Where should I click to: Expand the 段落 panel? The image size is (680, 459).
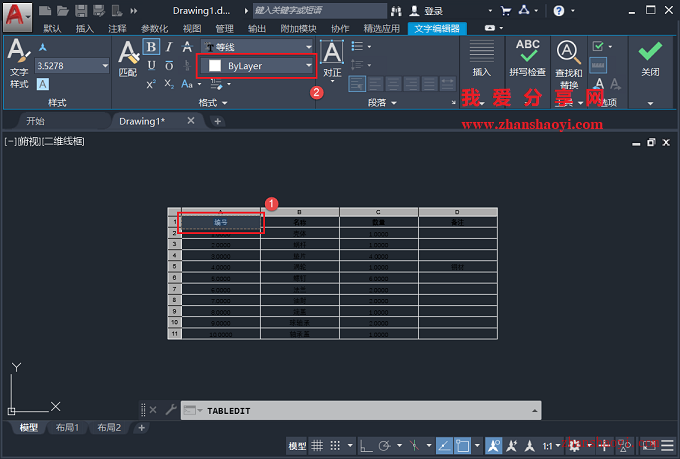pos(382,103)
